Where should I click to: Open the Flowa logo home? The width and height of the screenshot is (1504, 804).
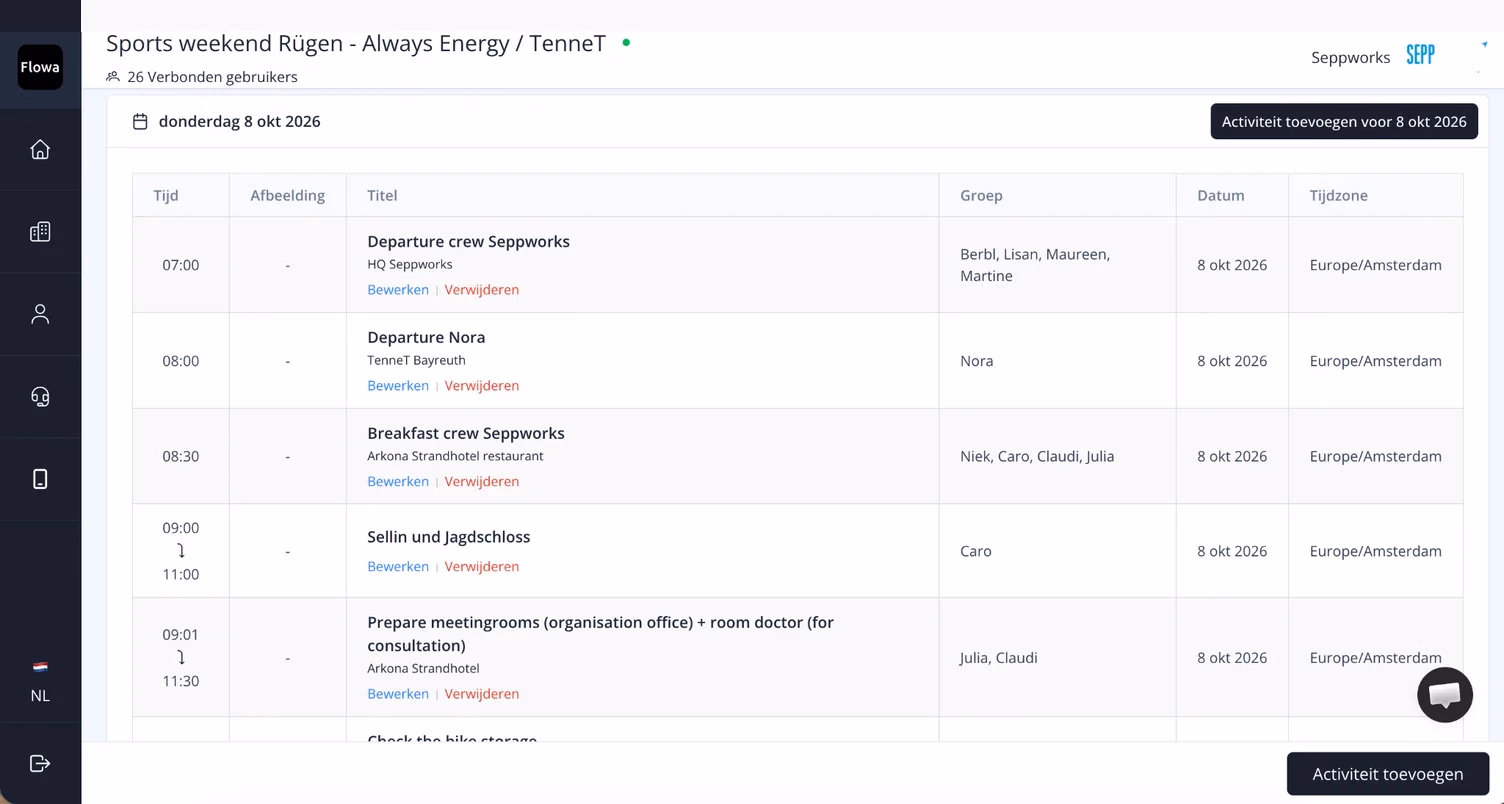[x=40, y=67]
